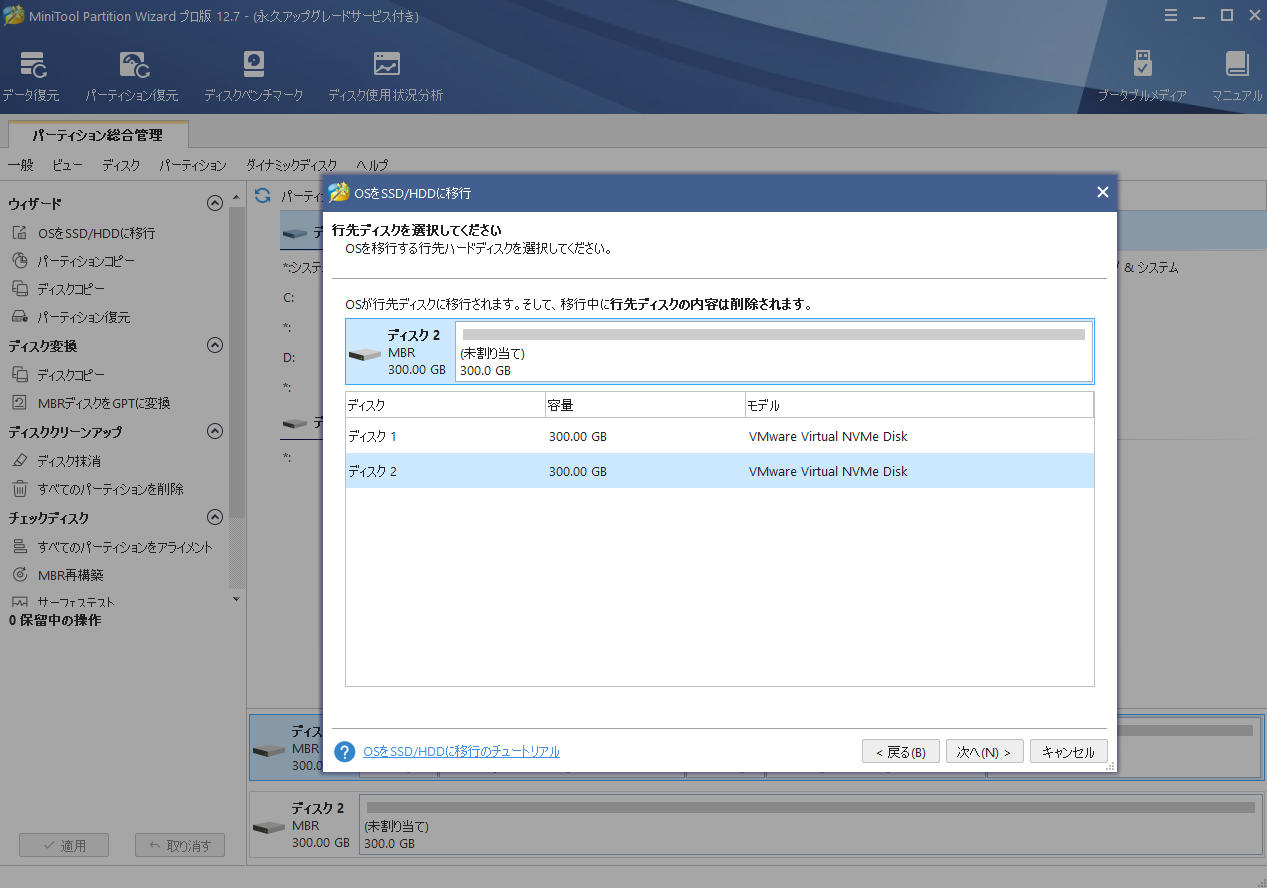Click 戻る(B) button in dialog
Image resolution: width=1267 pixels, height=888 pixels.
click(x=901, y=752)
